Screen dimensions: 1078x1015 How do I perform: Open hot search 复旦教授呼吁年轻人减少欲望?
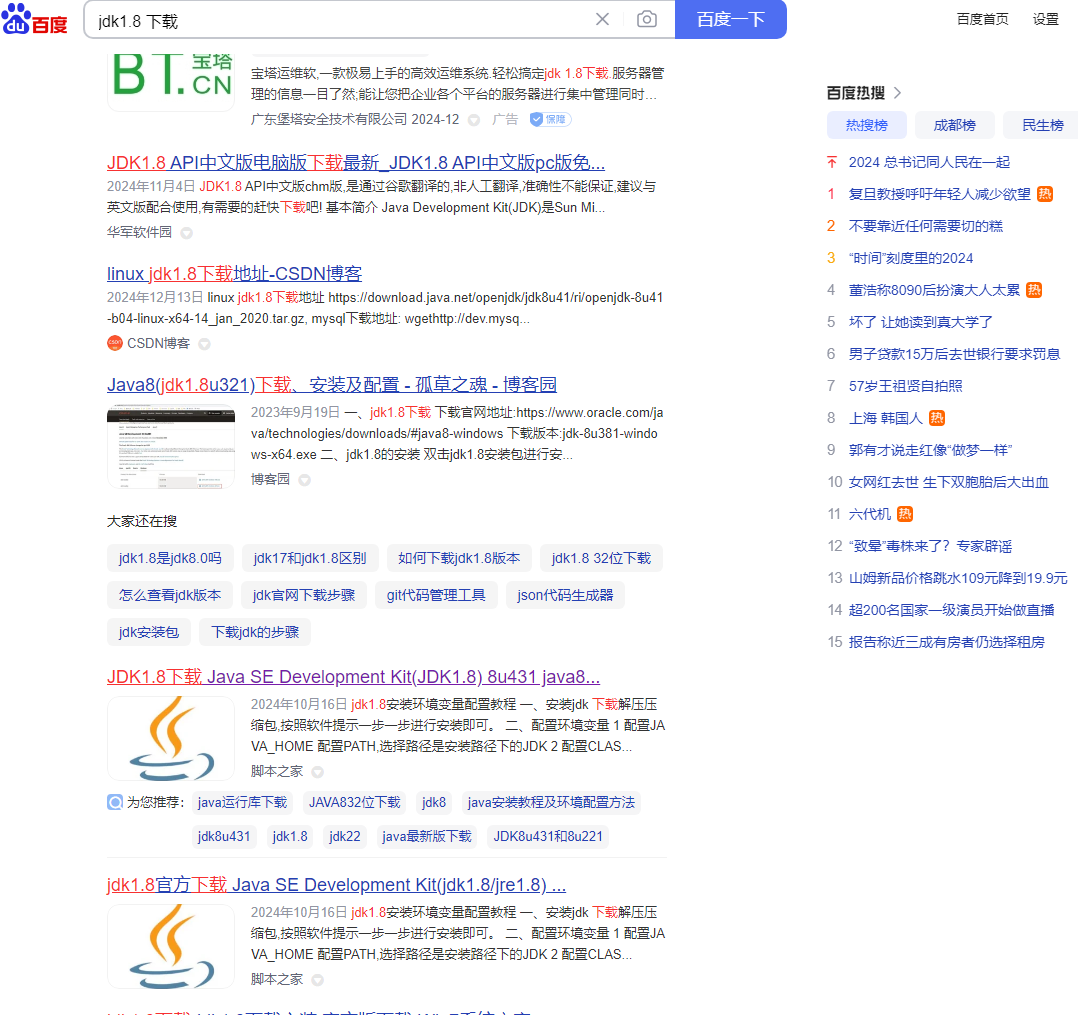tap(939, 194)
